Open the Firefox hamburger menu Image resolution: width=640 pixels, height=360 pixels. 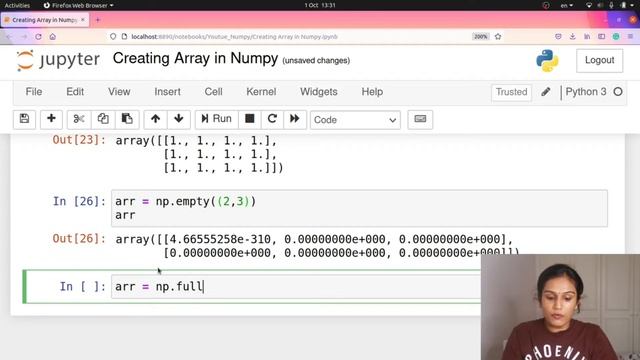(x=630, y=37)
